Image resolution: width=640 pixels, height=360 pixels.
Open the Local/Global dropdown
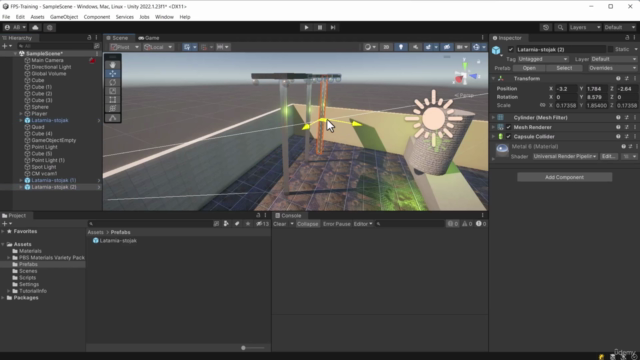click(x=158, y=47)
